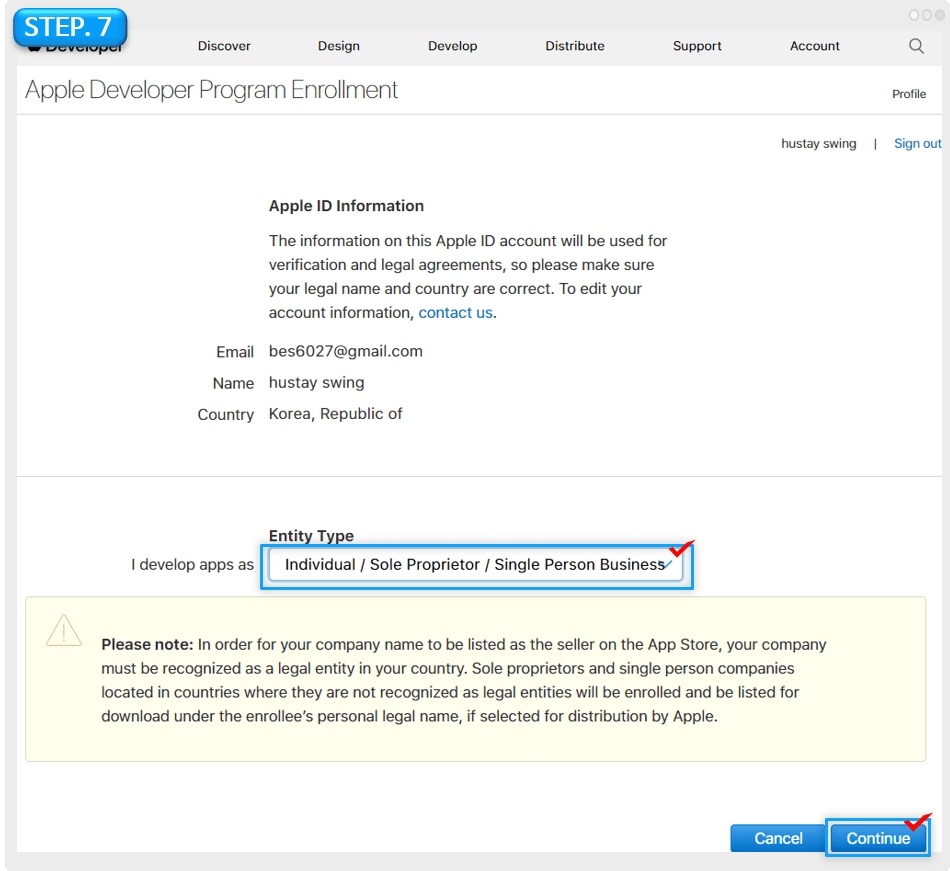Click the Apple Developer Program Enrollment heading

tap(211, 90)
